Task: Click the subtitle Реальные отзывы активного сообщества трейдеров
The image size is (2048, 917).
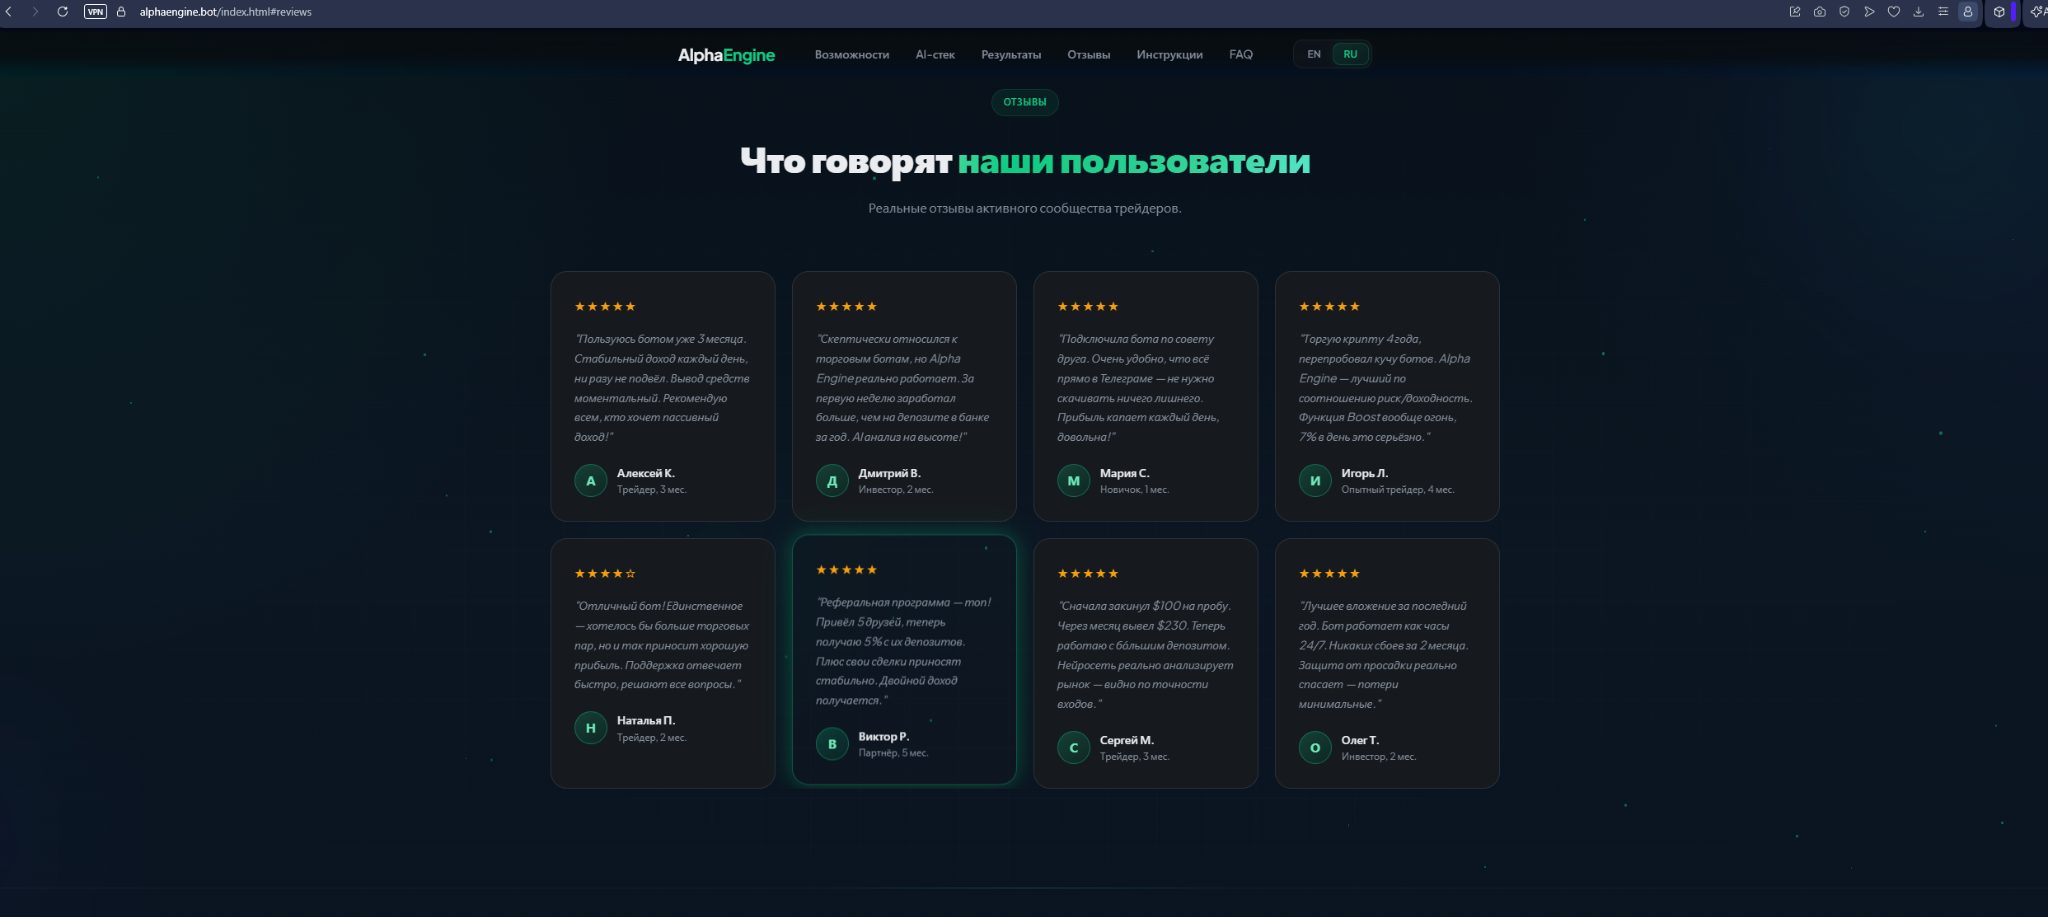Action: [1025, 208]
